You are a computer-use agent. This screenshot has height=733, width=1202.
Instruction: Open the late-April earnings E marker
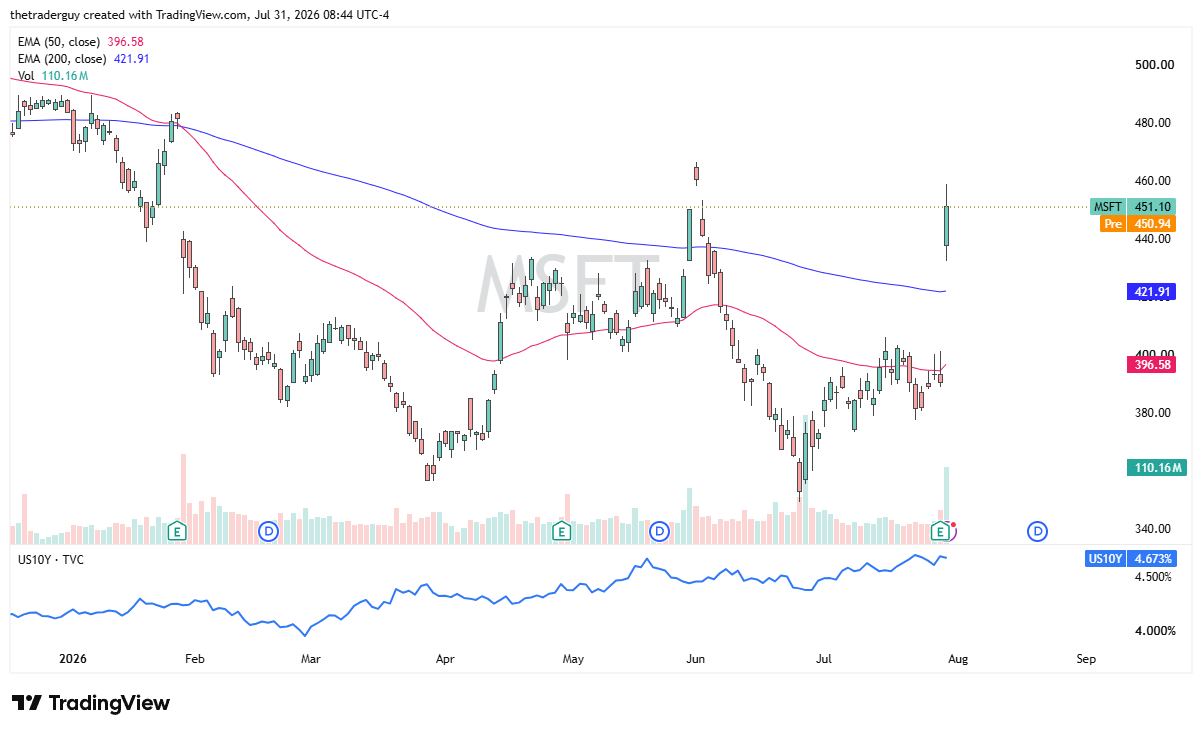[x=561, y=531]
